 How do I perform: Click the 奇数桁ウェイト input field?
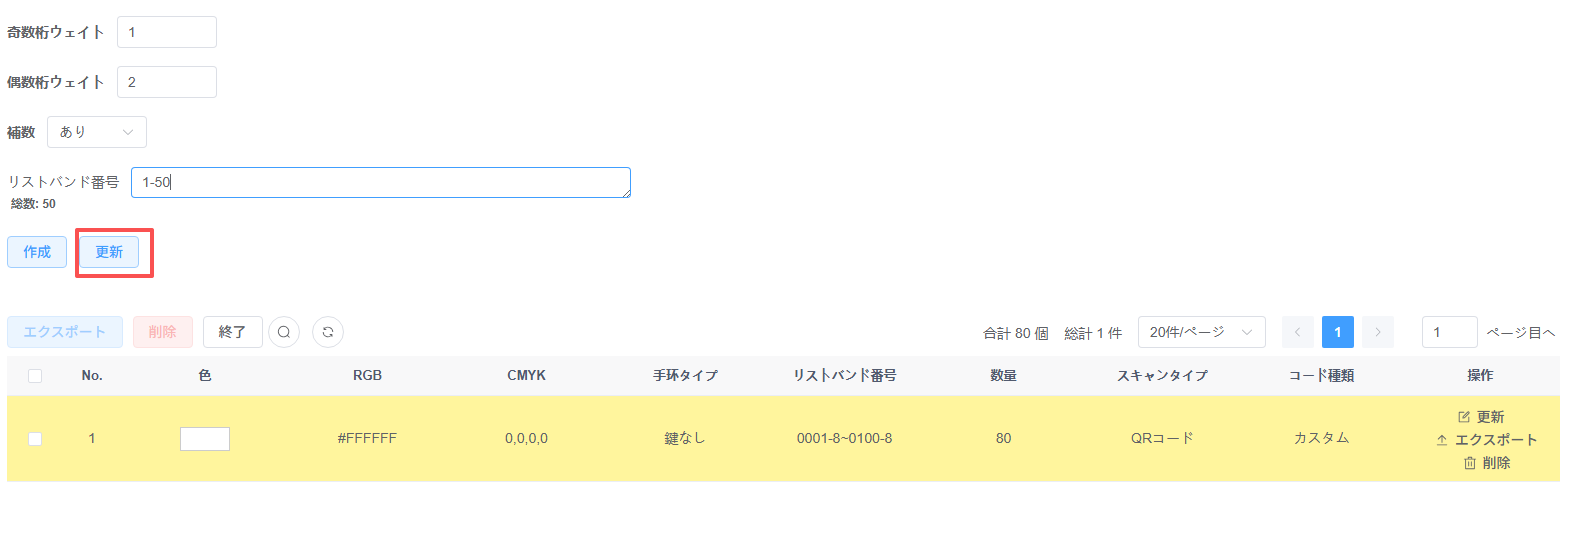pos(167,32)
